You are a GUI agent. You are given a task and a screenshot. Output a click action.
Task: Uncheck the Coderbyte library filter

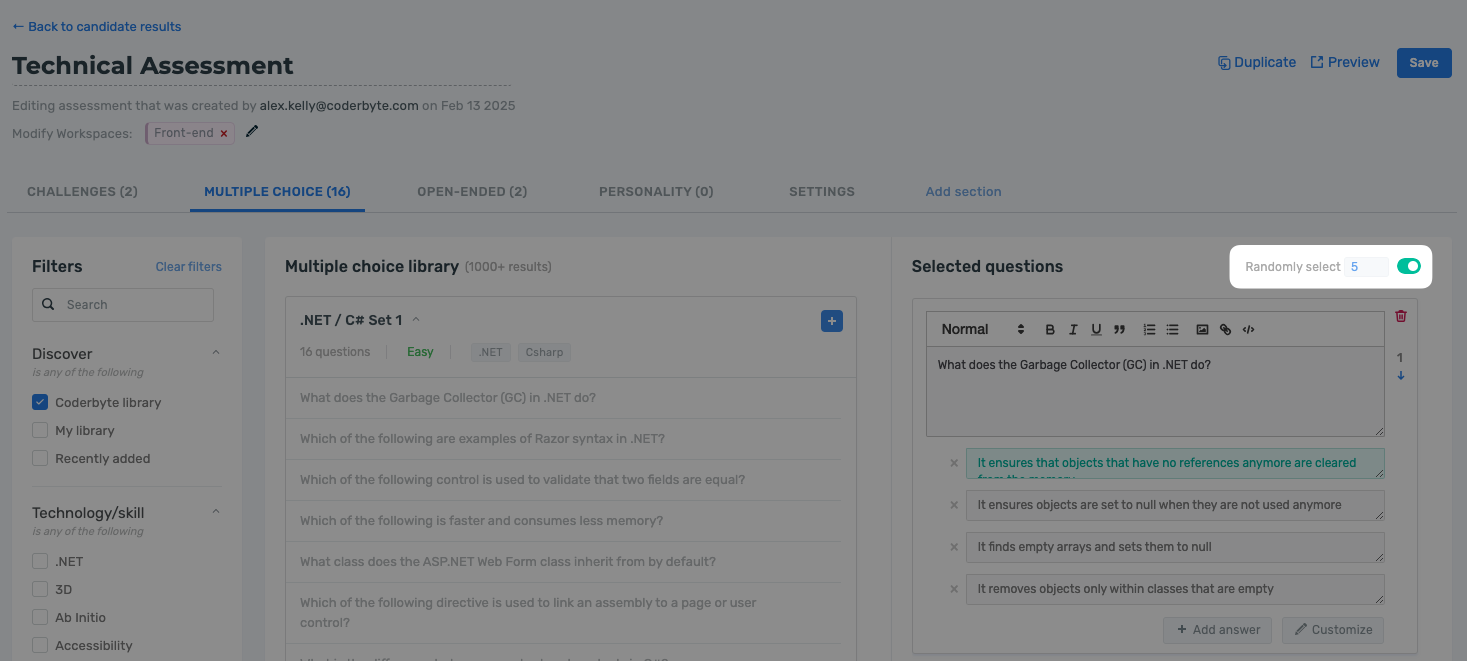(40, 403)
